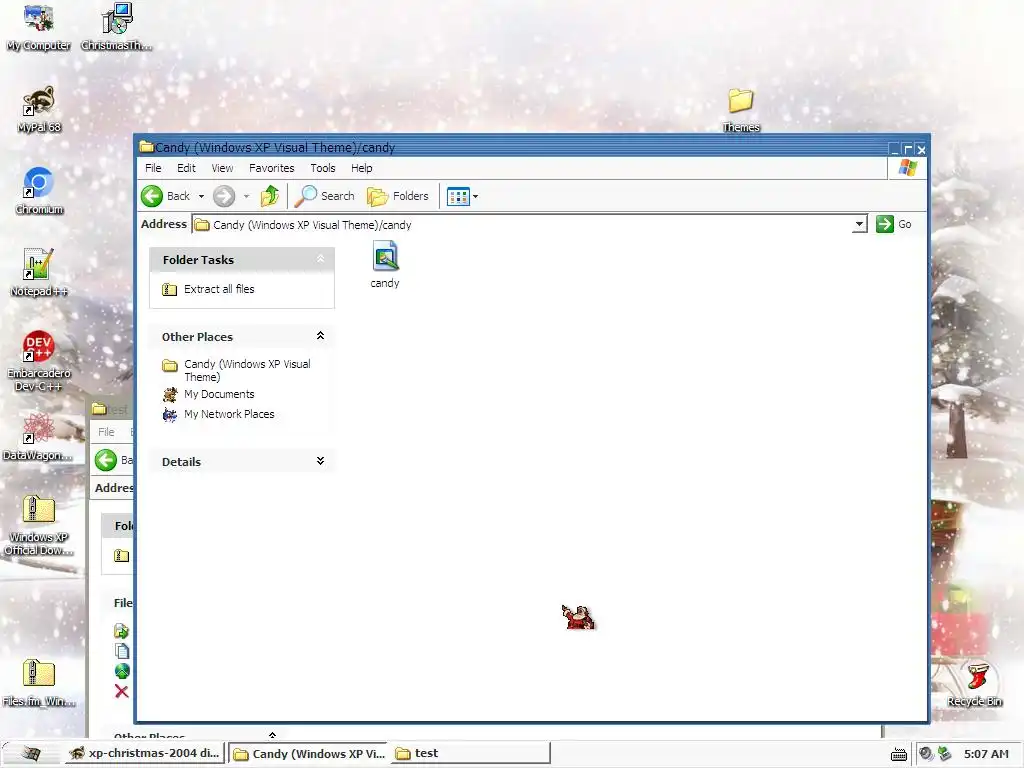The image size is (1024, 768).
Task: Toggle the Folders pane
Action: [398, 196]
